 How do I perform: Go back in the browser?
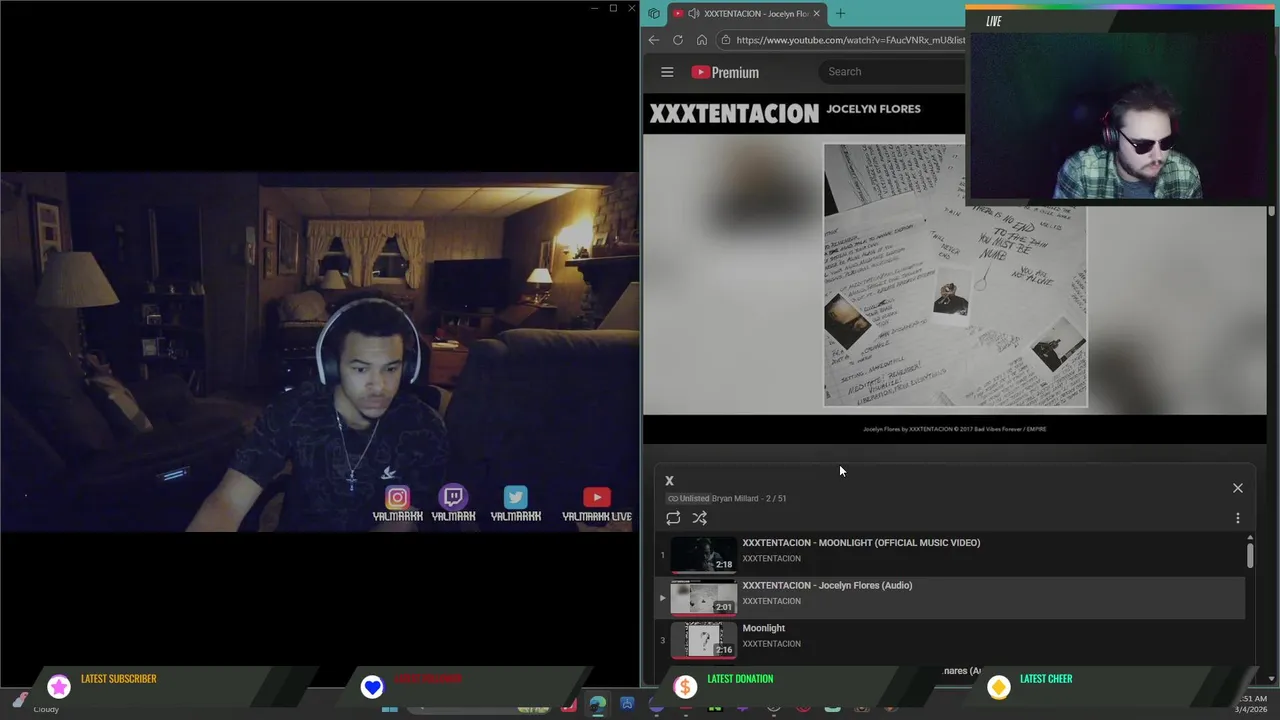tap(654, 40)
